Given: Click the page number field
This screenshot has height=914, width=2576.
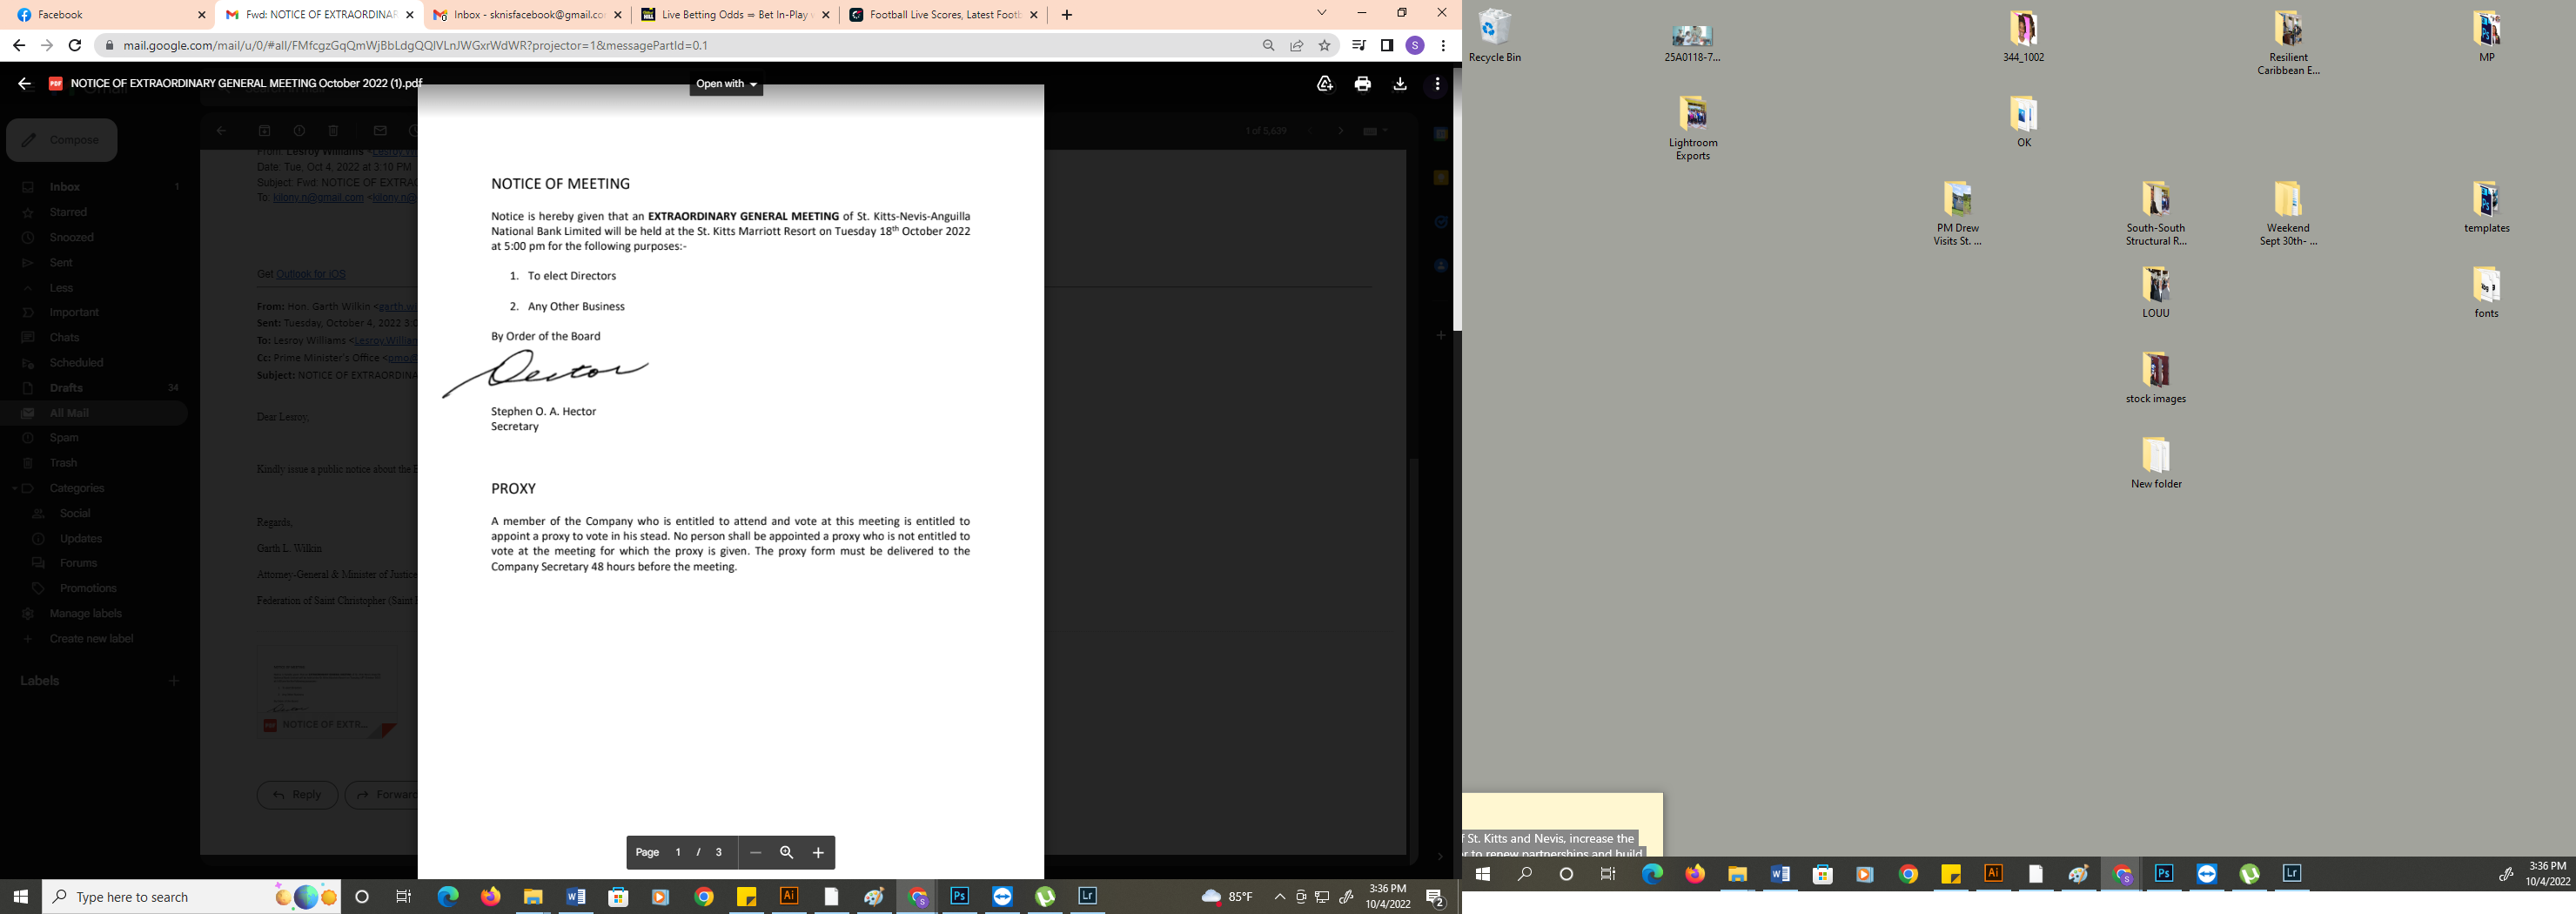Looking at the screenshot, I should click(678, 852).
